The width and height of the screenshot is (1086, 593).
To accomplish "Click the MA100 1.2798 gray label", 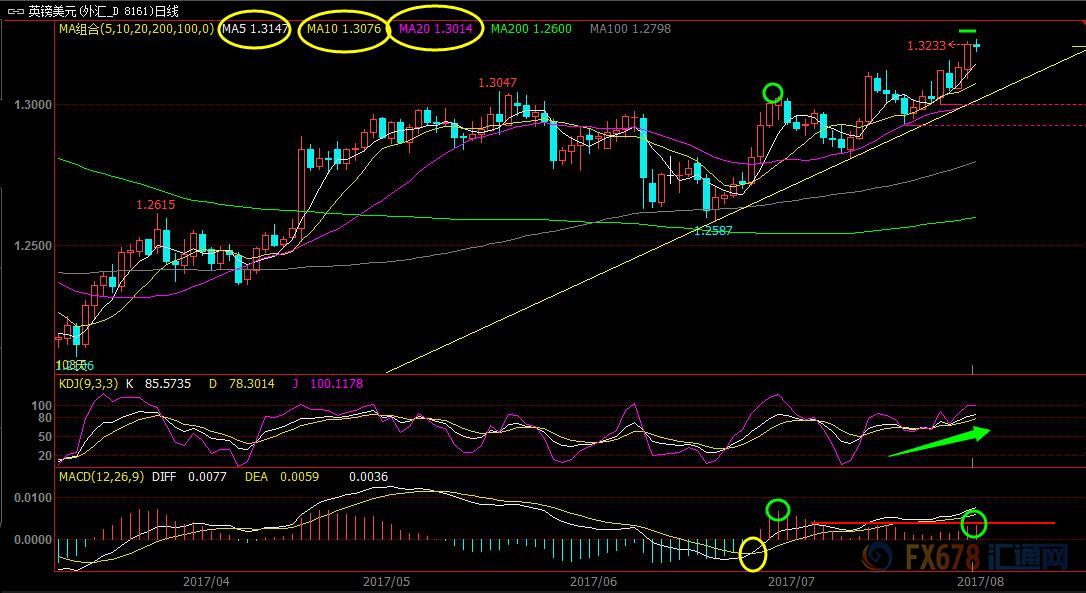I will 630,29.
